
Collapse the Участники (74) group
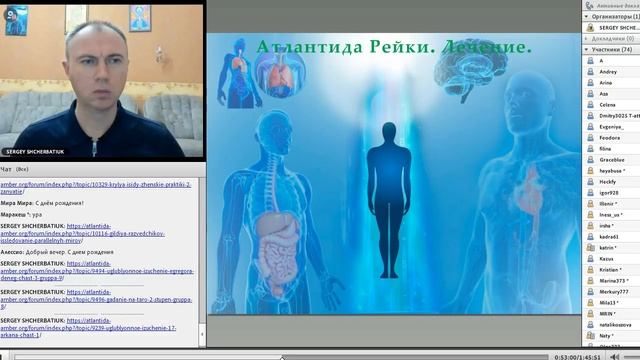[587, 50]
